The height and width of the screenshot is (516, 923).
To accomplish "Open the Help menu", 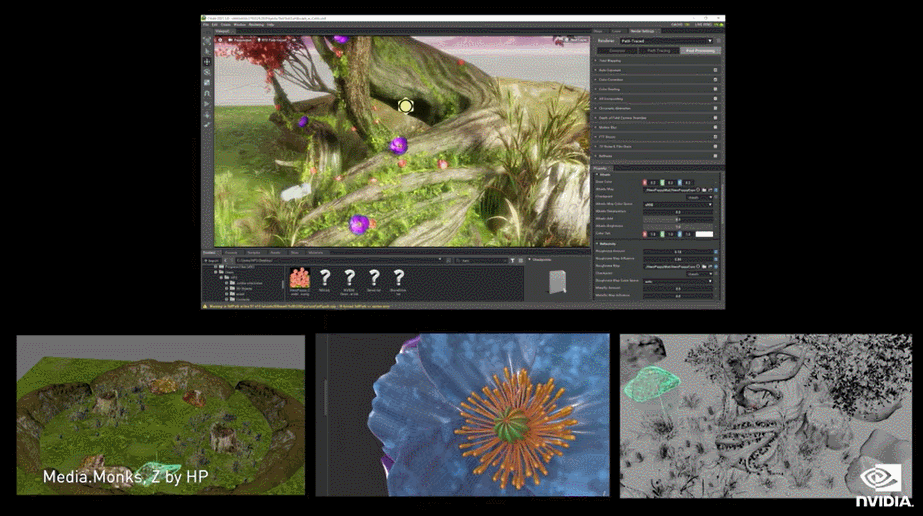I will pyautogui.click(x=270, y=25).
